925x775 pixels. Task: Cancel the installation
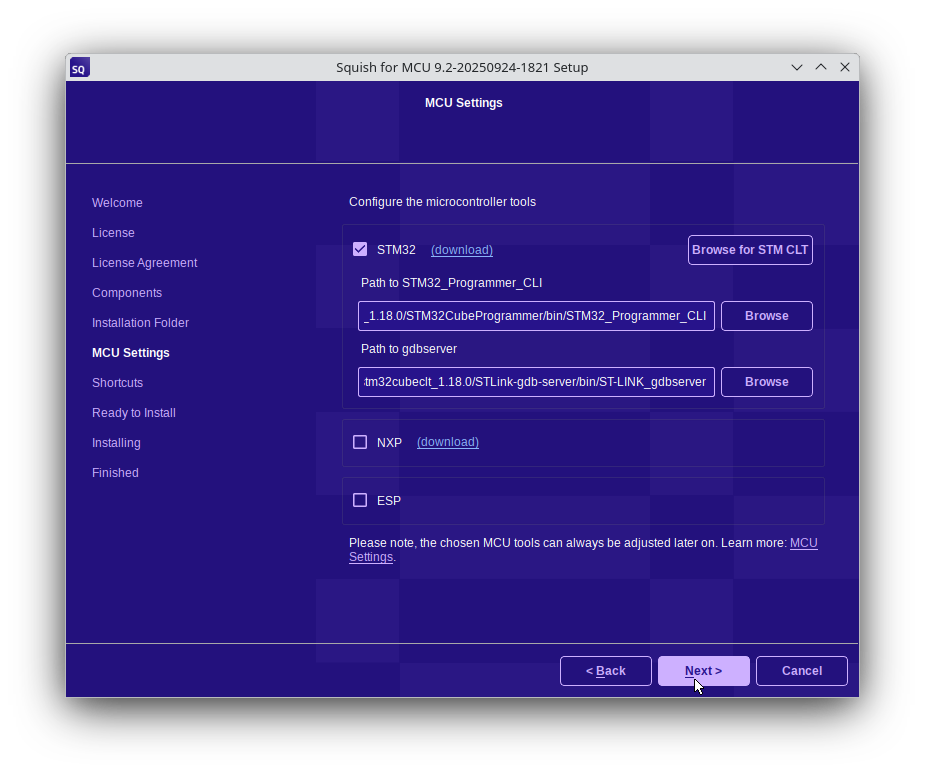pos(801,671)
